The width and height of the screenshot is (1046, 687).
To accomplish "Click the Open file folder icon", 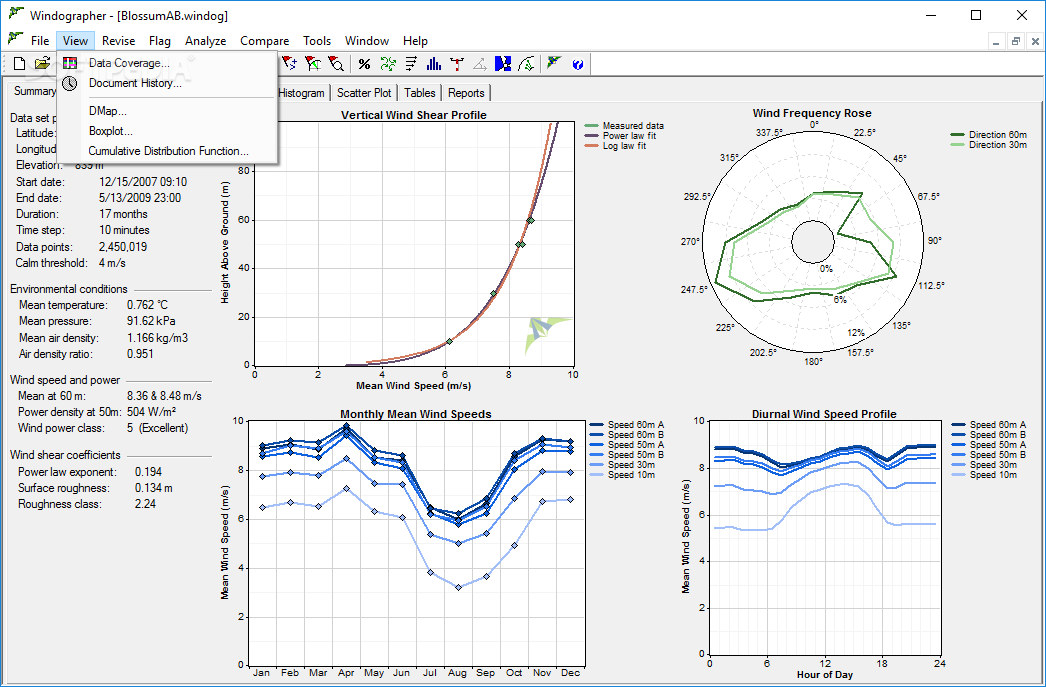I will tap(42, 64).
